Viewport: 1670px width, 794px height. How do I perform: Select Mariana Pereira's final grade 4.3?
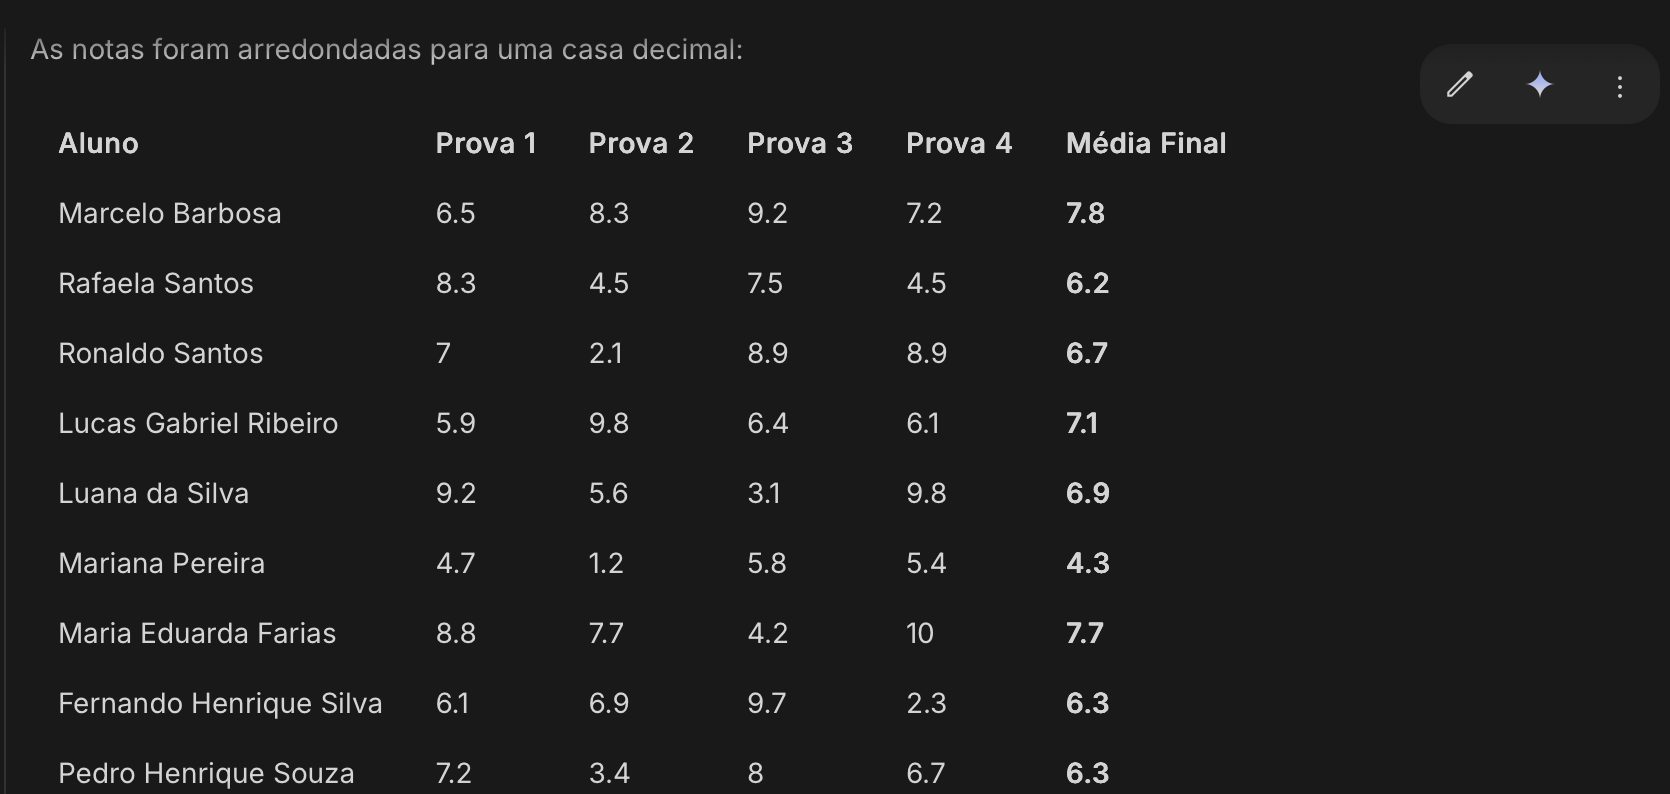[x=1087, y=563]
